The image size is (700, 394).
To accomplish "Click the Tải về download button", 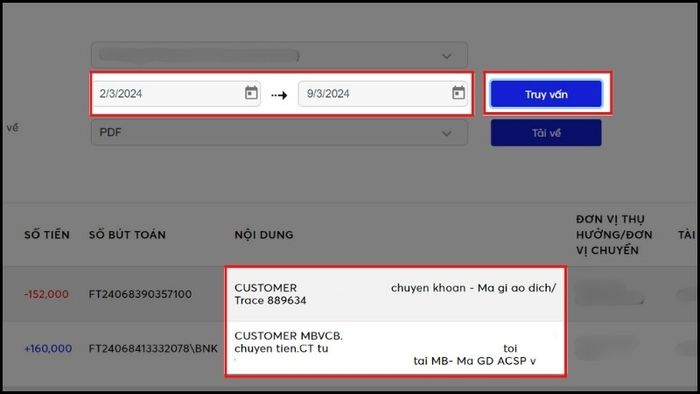I will (546, 133).
